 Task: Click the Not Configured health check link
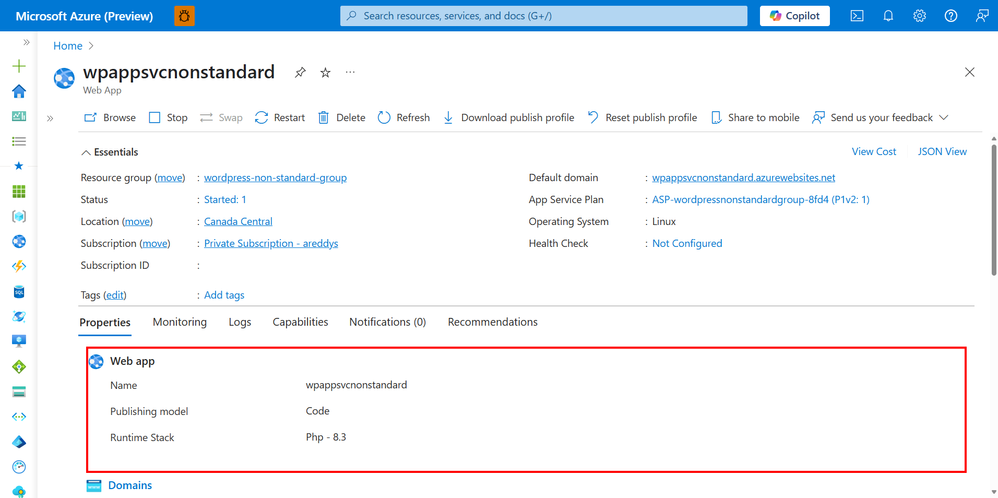[x=687, y=243]
